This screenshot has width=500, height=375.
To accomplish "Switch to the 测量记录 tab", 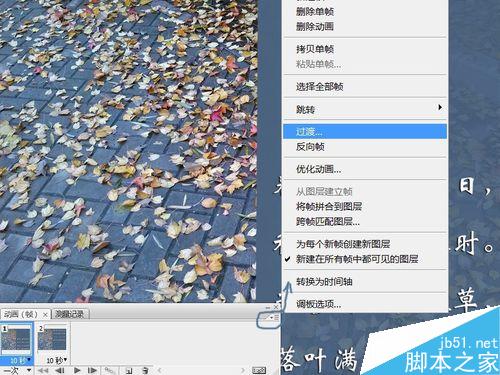I will (x=69, y=314).
